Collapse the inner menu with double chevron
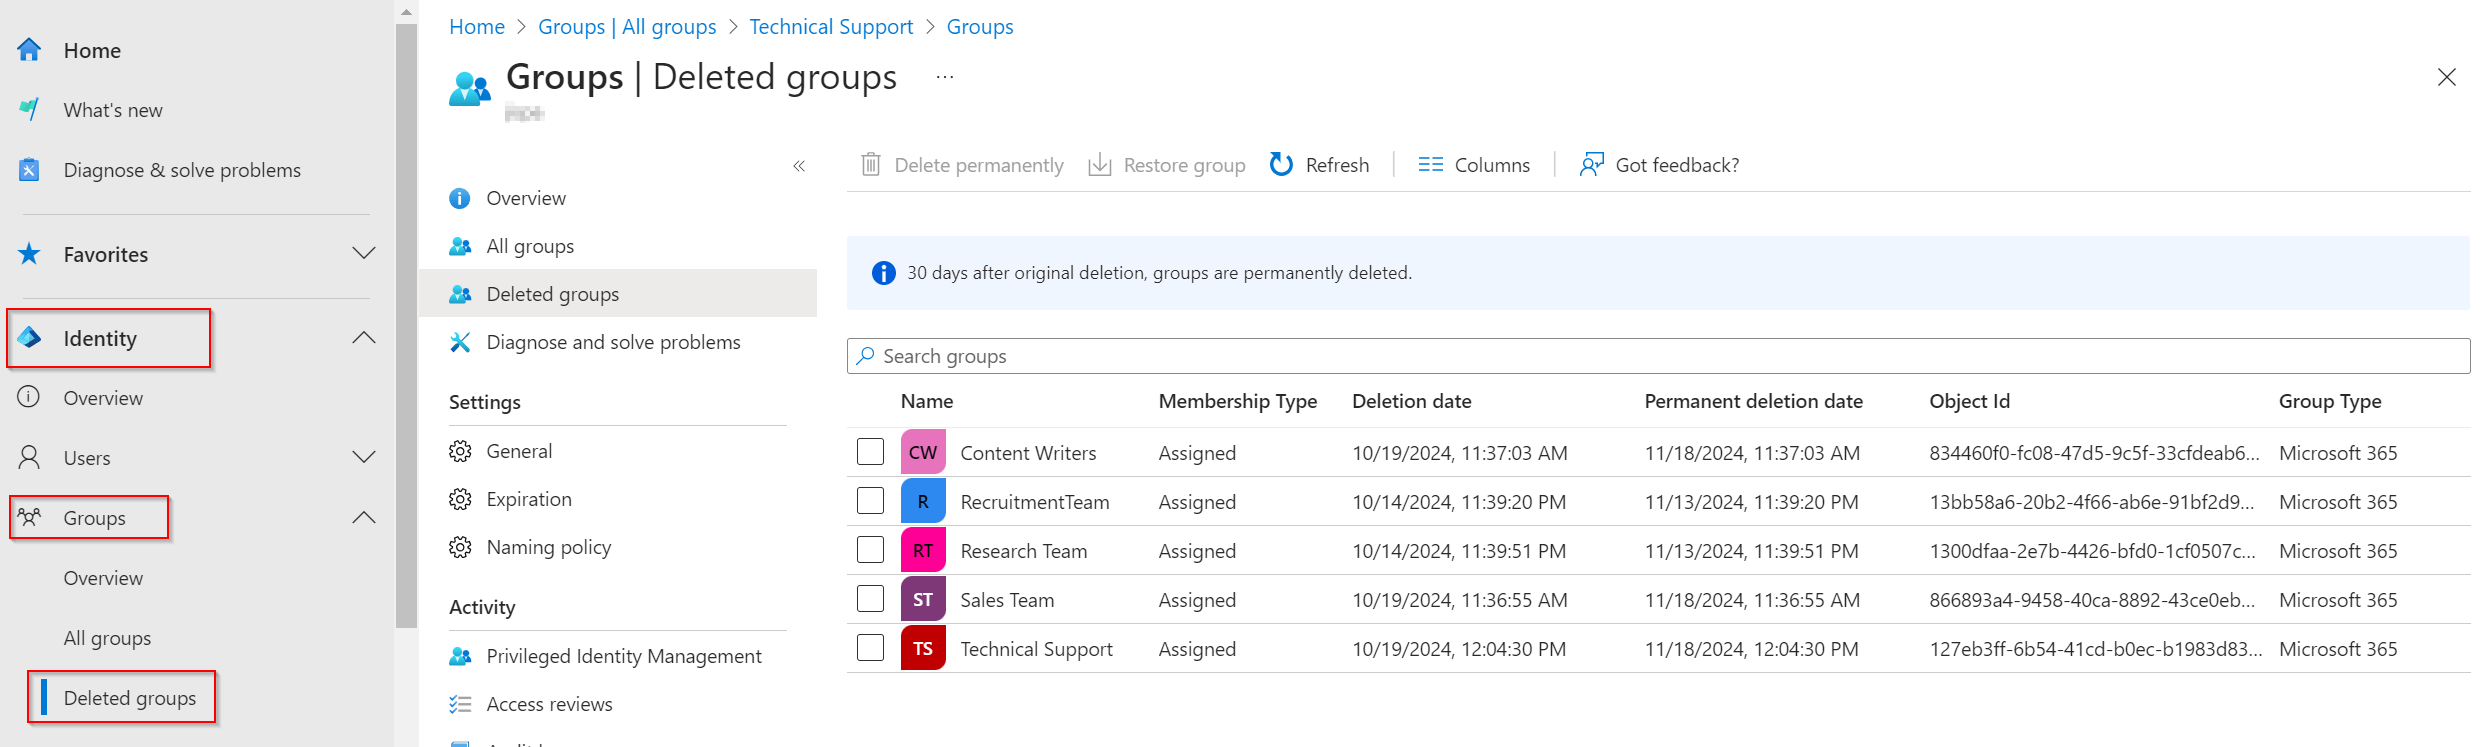Viewport: 2481px width, 747px height. point(799,166)
